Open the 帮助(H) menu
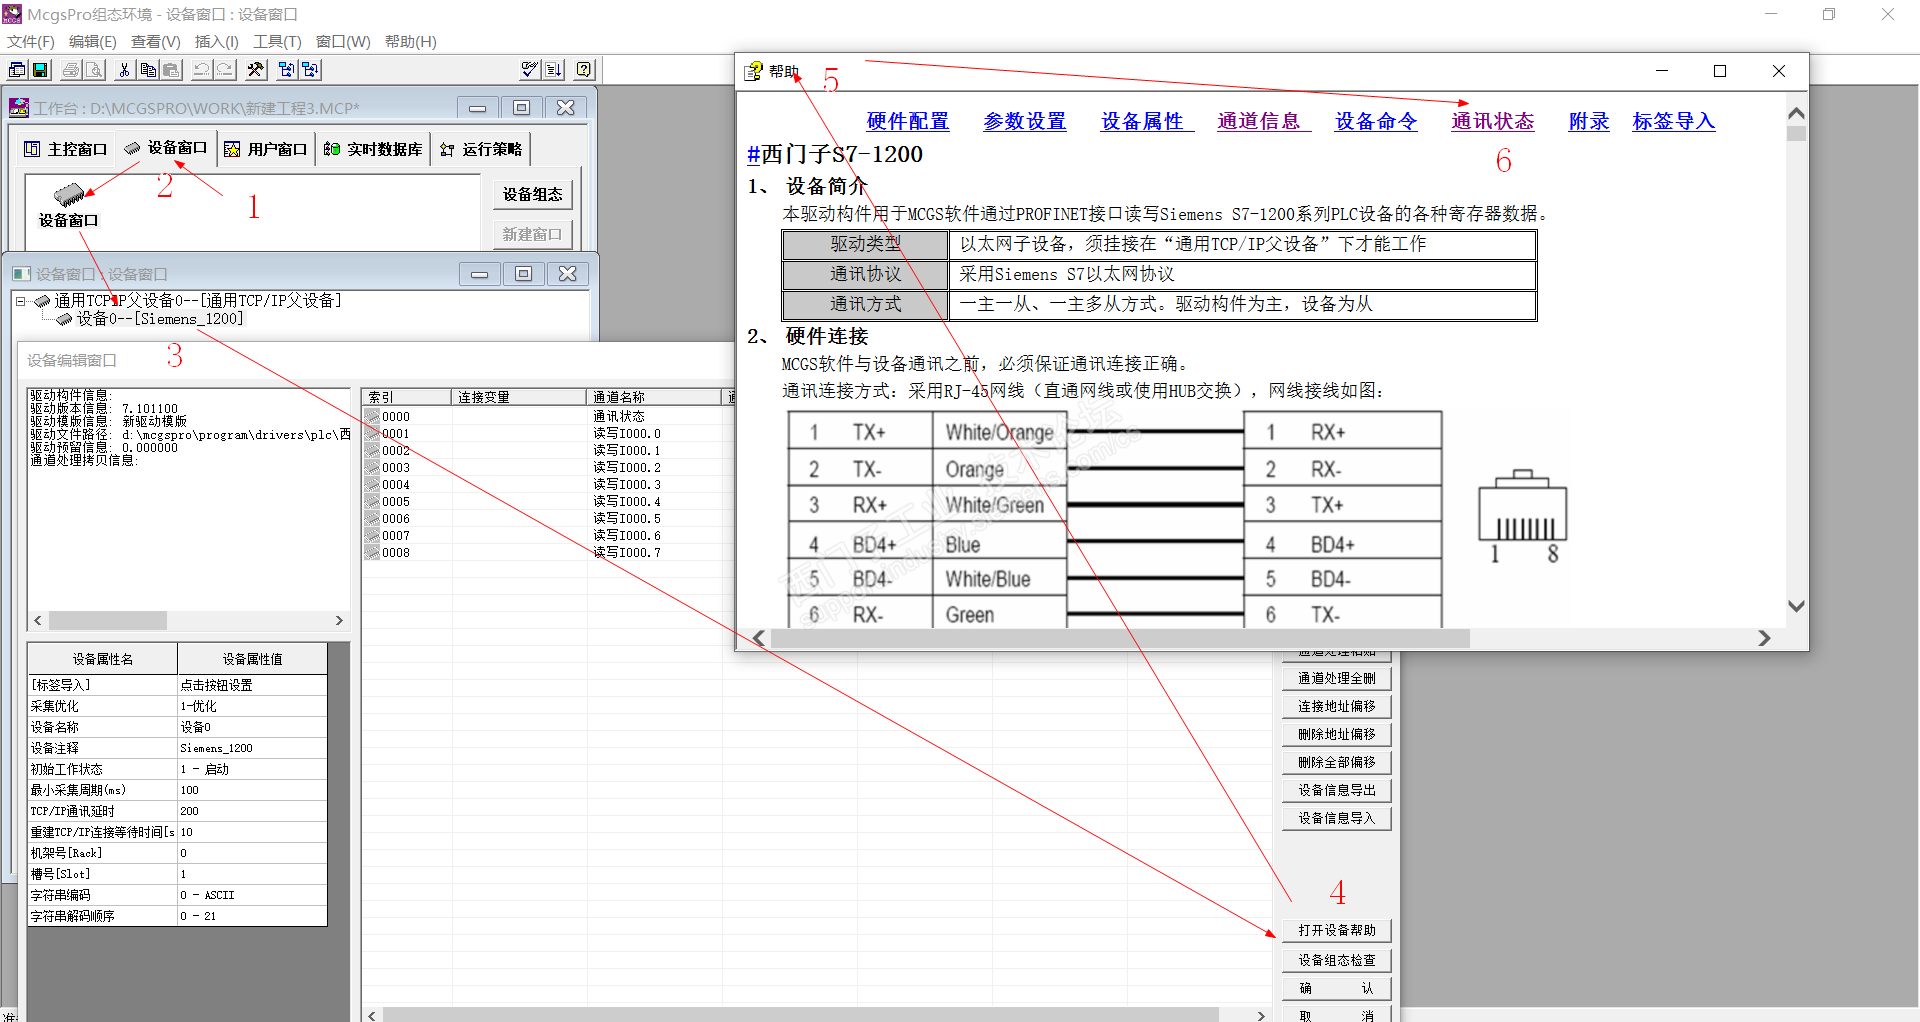 [411, 42]
